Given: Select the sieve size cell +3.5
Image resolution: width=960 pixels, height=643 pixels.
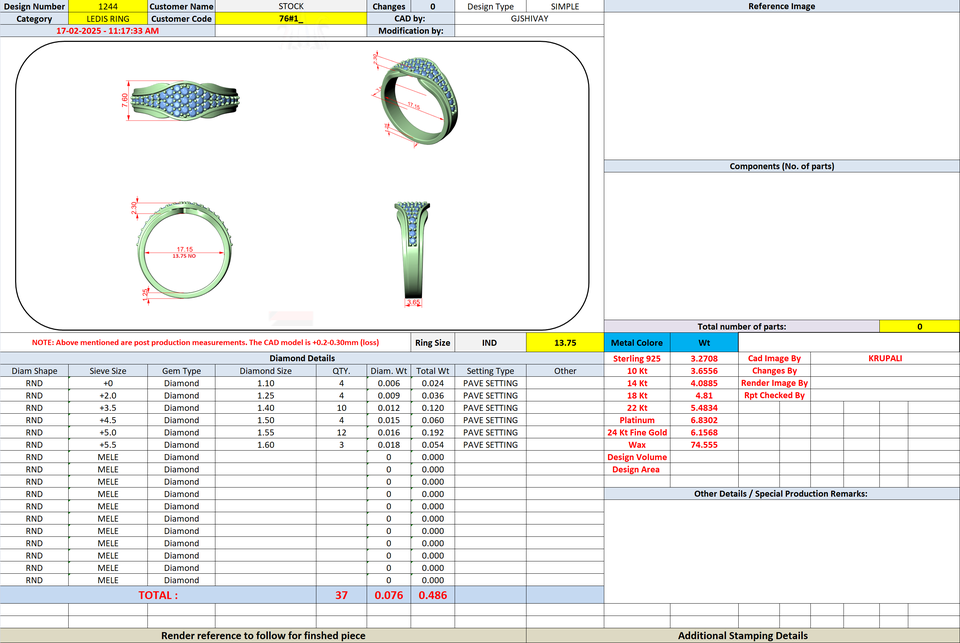Looking at the screenshot, I should (x=108, y=407).
